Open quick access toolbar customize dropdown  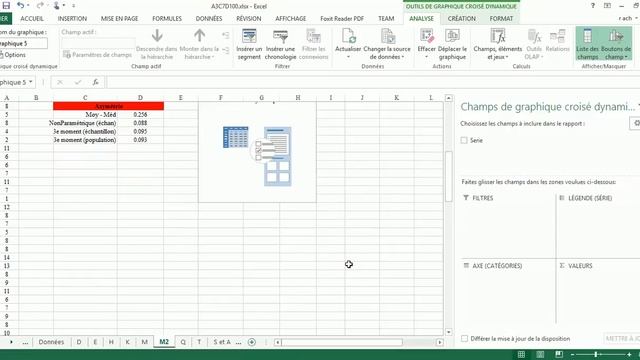point(73,6)
